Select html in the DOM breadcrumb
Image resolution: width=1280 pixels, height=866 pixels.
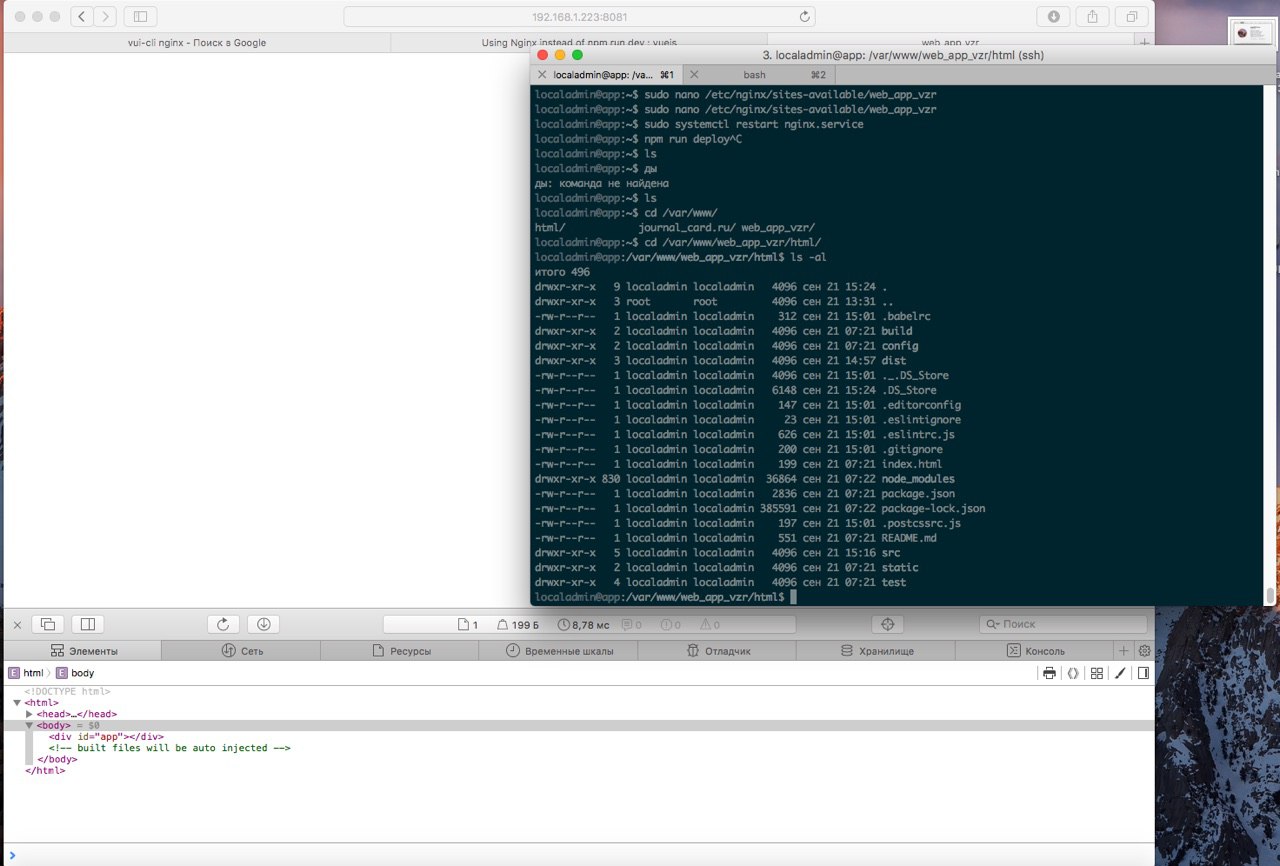tap(26, 673)
